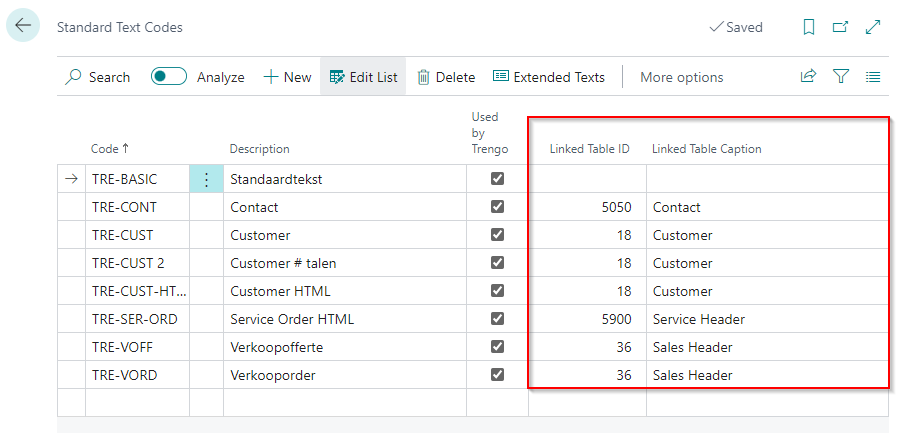Click the Verkooporder description

tap(345, 375)
